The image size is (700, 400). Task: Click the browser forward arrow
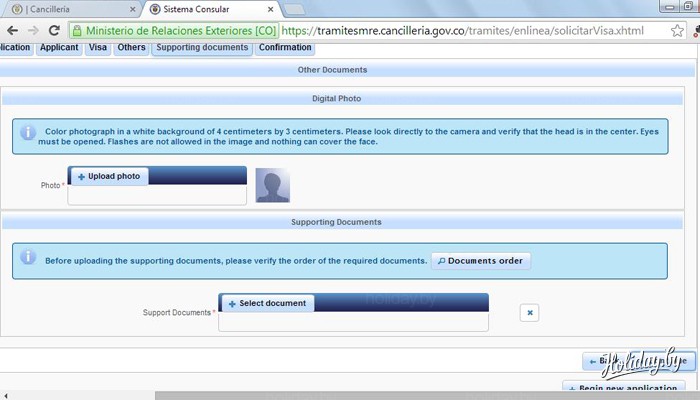[33, 30]
